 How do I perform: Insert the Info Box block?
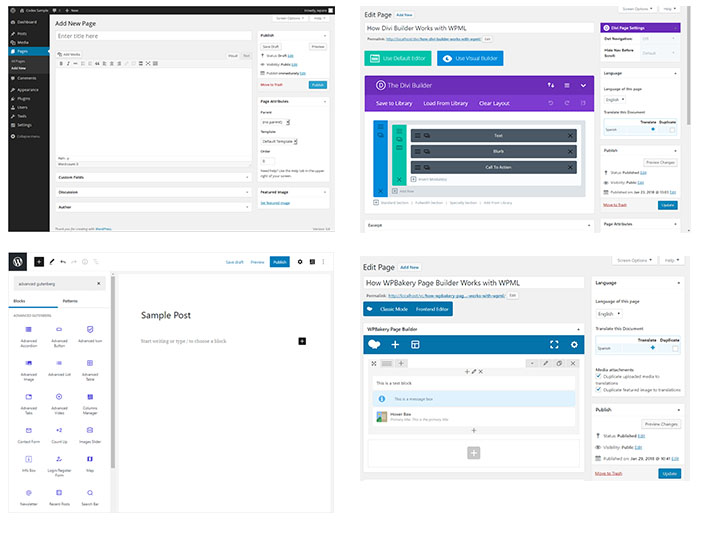[28, 464]
